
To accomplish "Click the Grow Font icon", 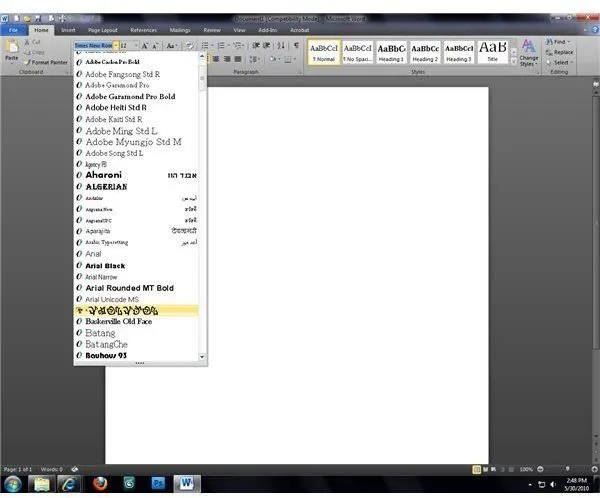I will click(145, 46).
